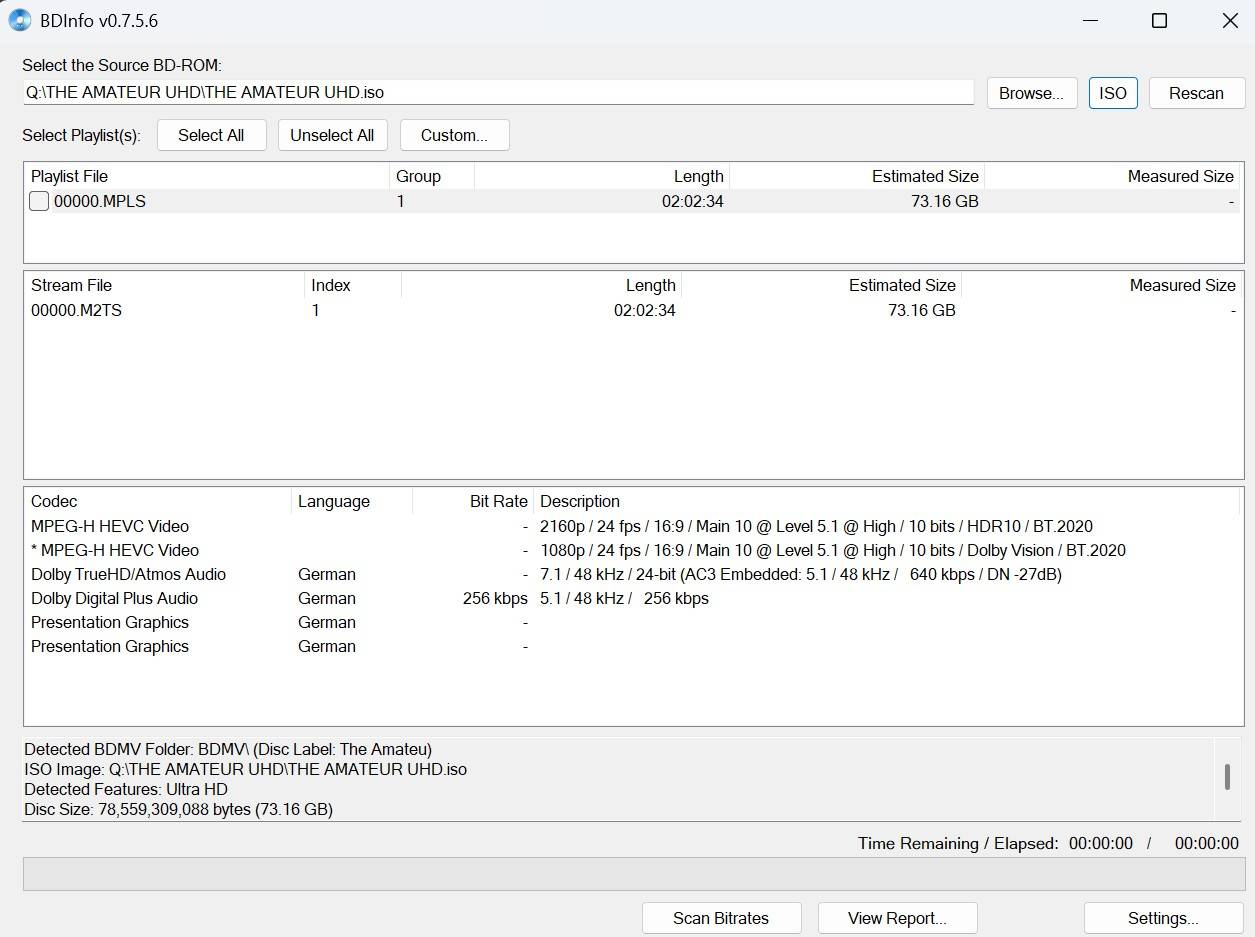Click the Description column header
The height and width of the screenshot is (937, 1255).
click(x=888, y=501)
